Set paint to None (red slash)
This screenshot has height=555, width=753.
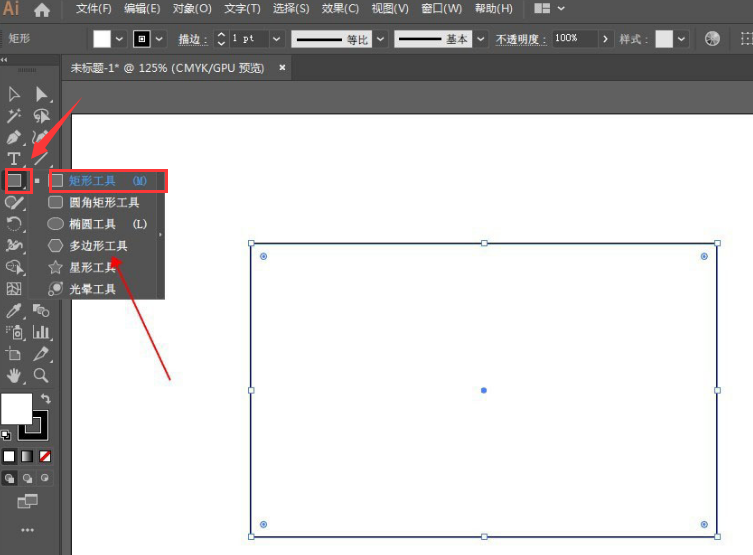(x=45, y=456)
